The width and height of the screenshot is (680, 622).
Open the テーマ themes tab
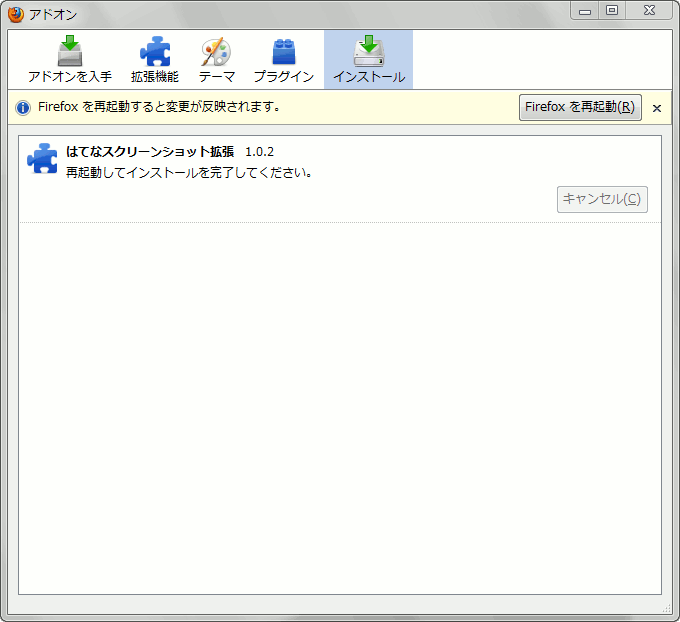click(x=216, y=59)
